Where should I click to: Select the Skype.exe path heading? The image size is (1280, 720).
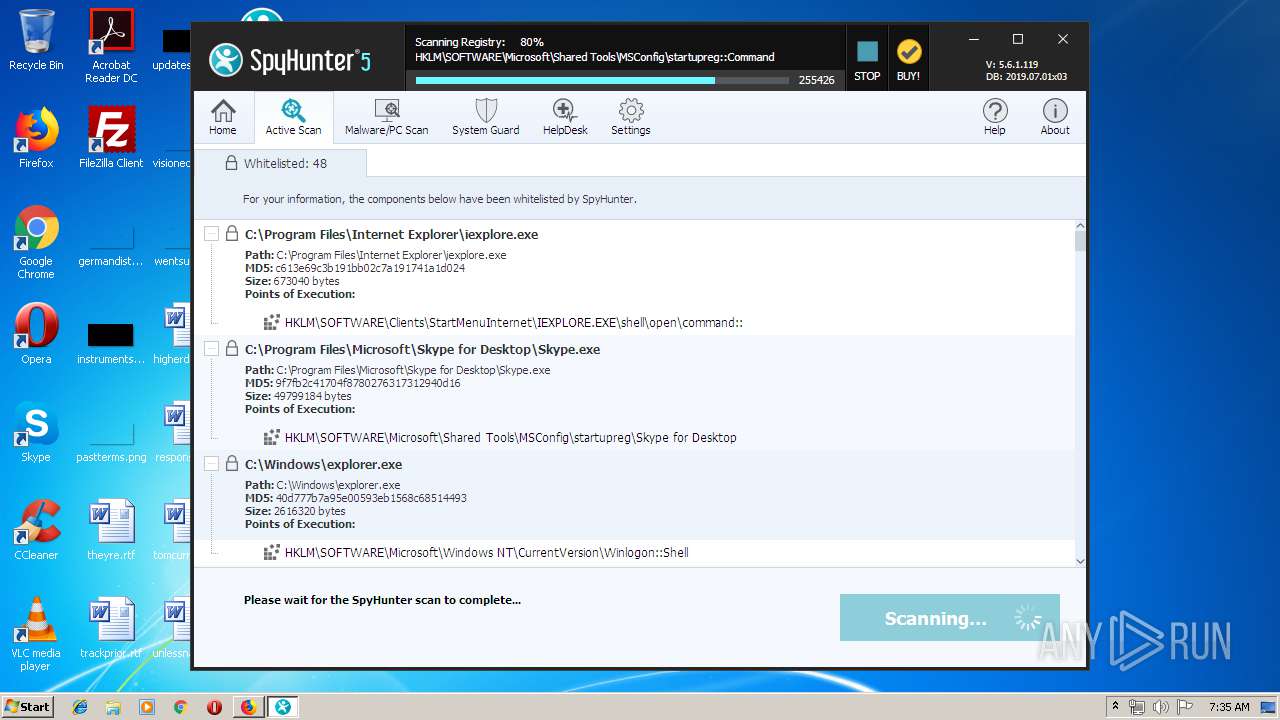tap(423, 349)
